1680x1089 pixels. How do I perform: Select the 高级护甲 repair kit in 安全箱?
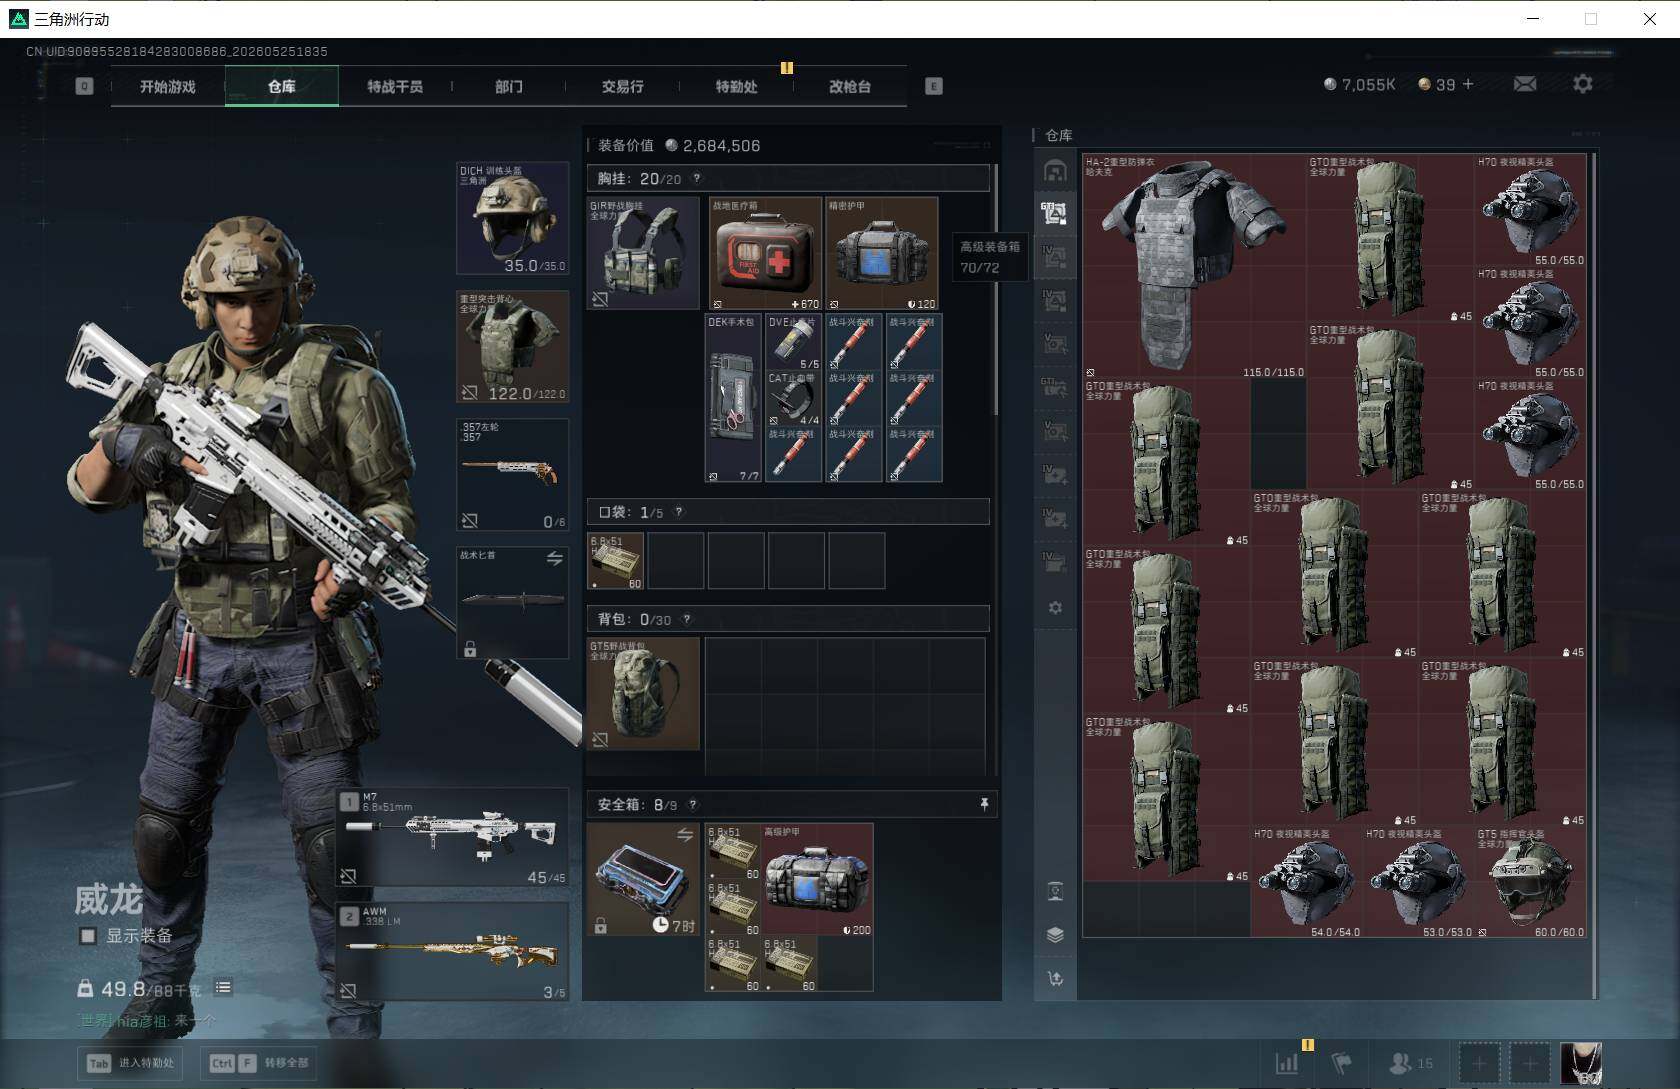click(818, 880)
